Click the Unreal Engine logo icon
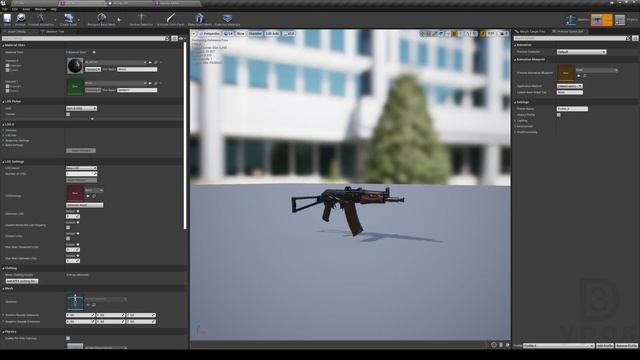This screenshot has height=360, width=640. click(3, 2)
